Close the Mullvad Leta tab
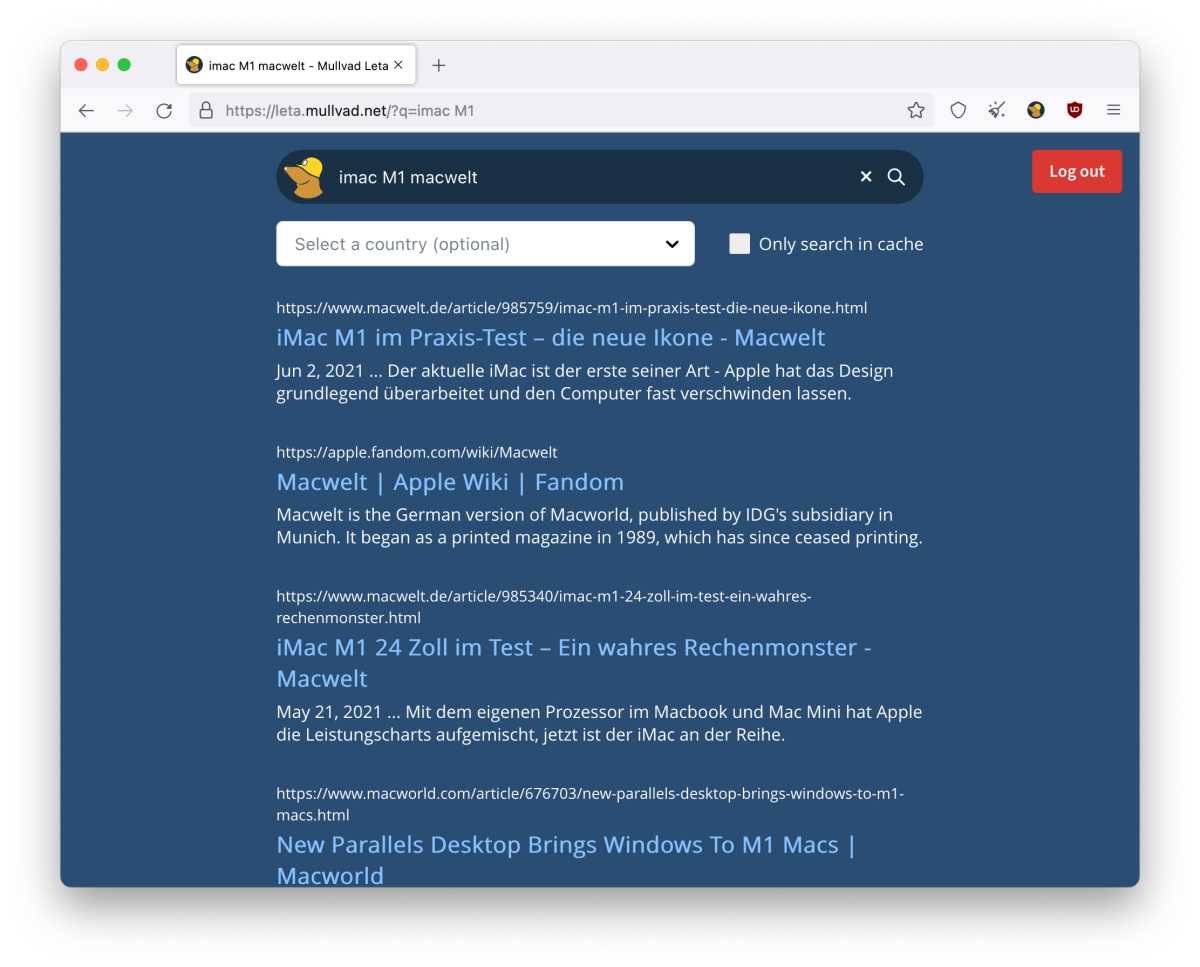Viewport: 1200px width, 967px height. click(398, 65)
